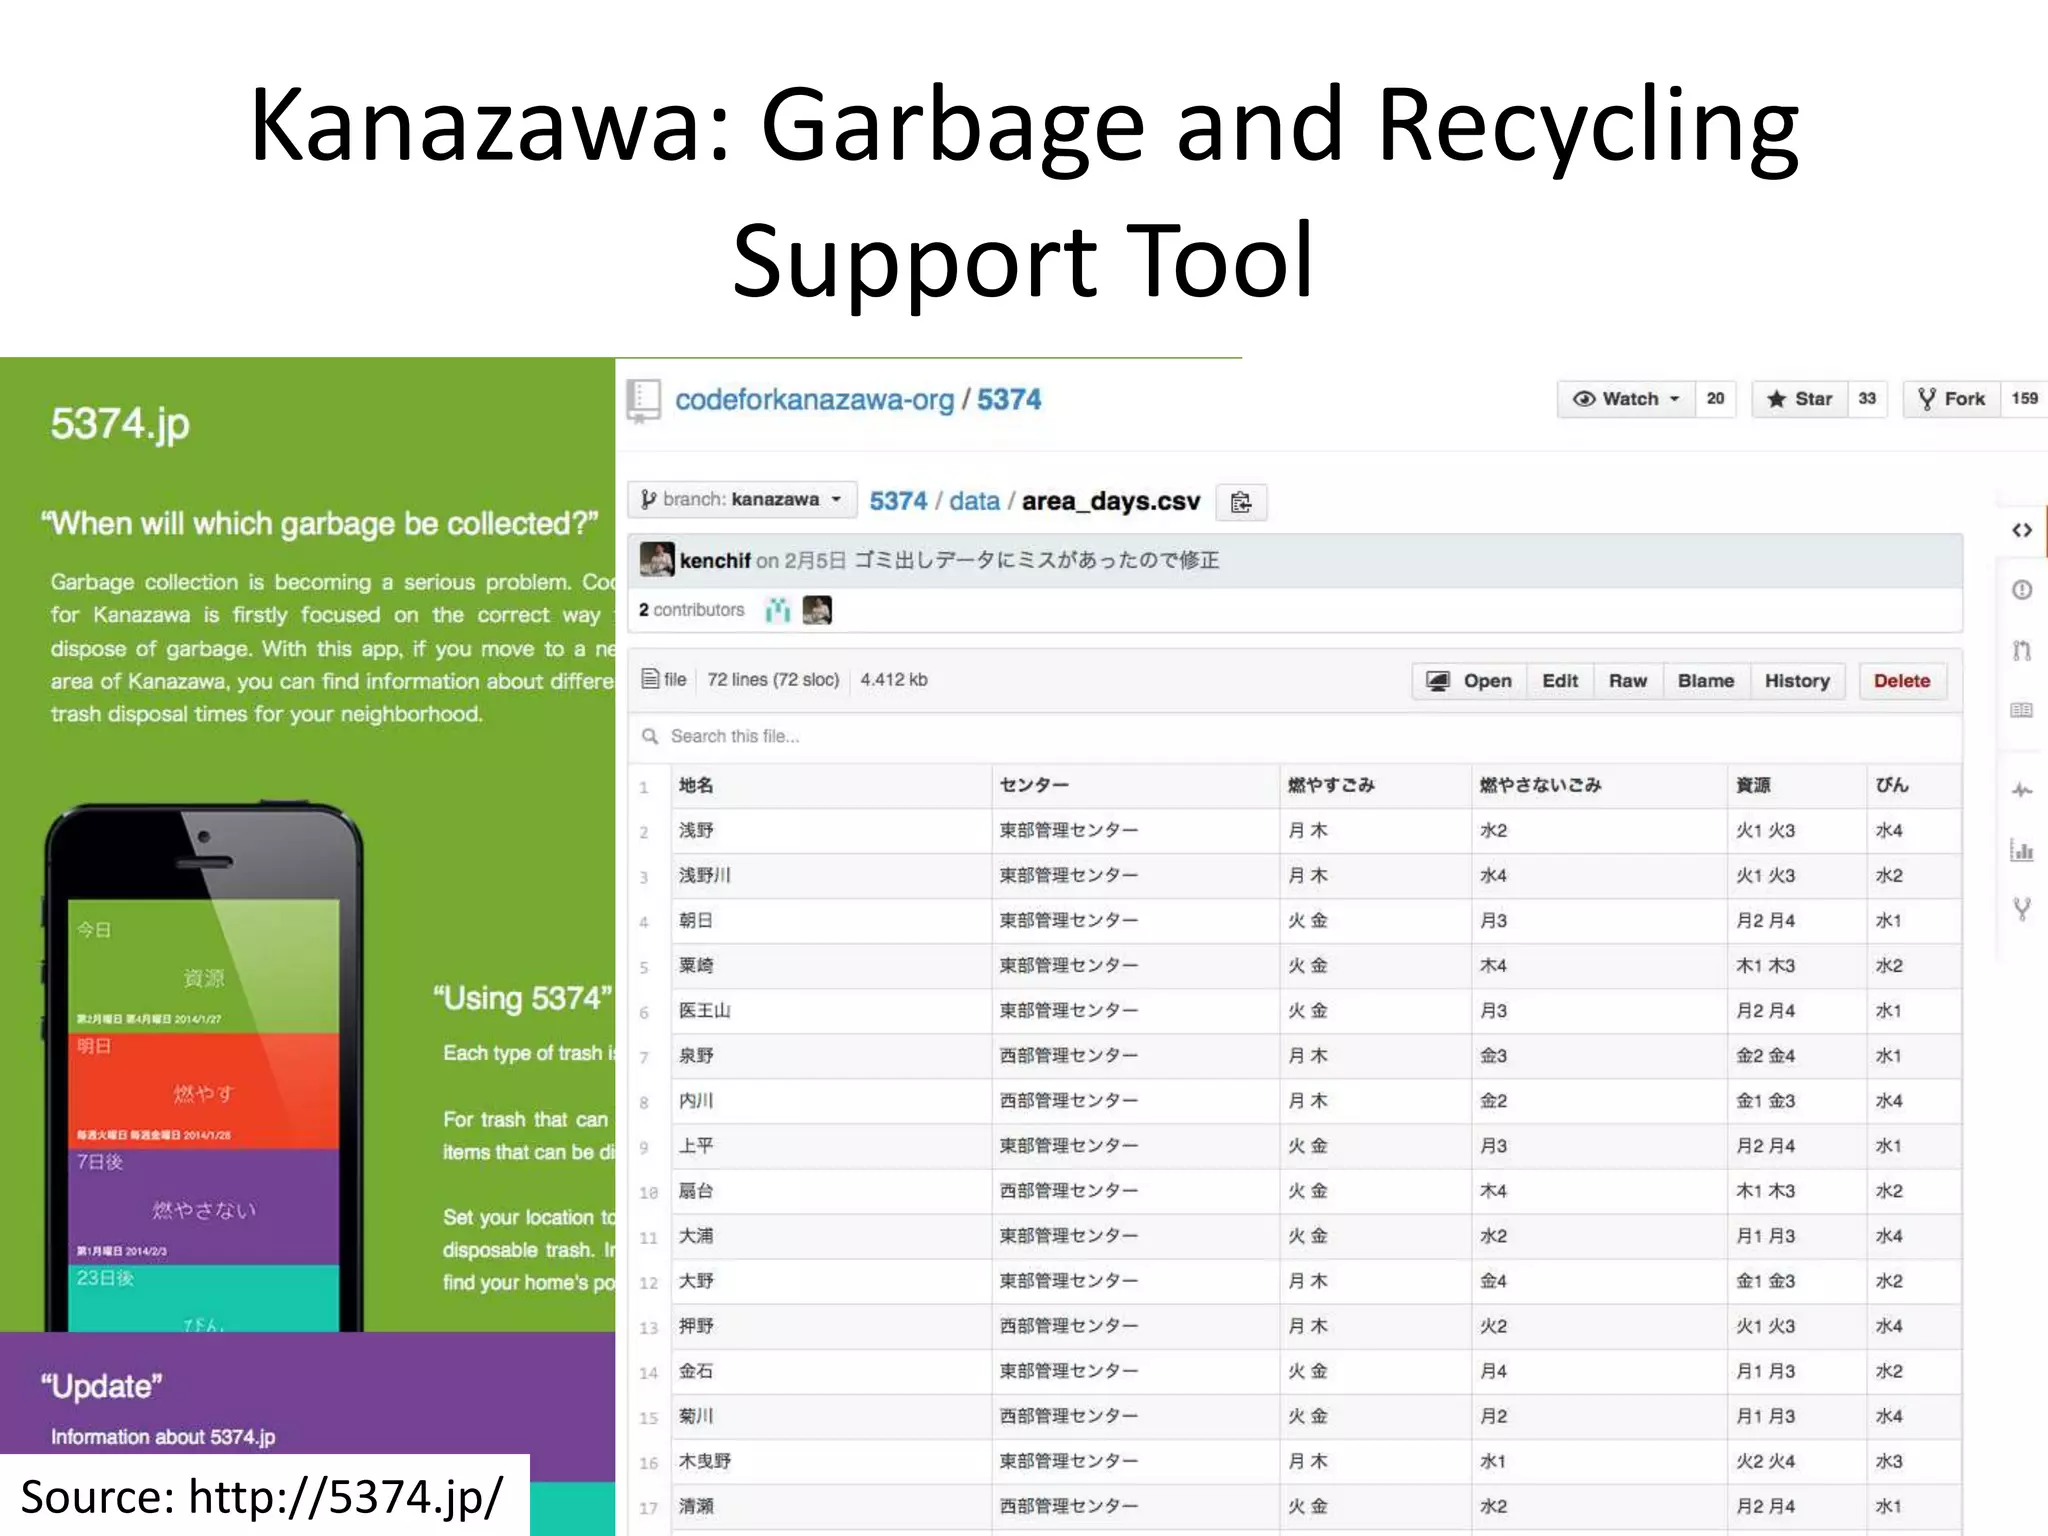
Task: Copy the file path with the clipboard icon
Action: (x=1241, y=502)
